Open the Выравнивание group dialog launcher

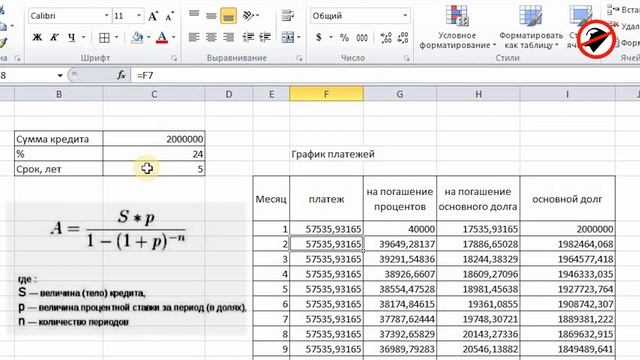[x=300, y=58]
